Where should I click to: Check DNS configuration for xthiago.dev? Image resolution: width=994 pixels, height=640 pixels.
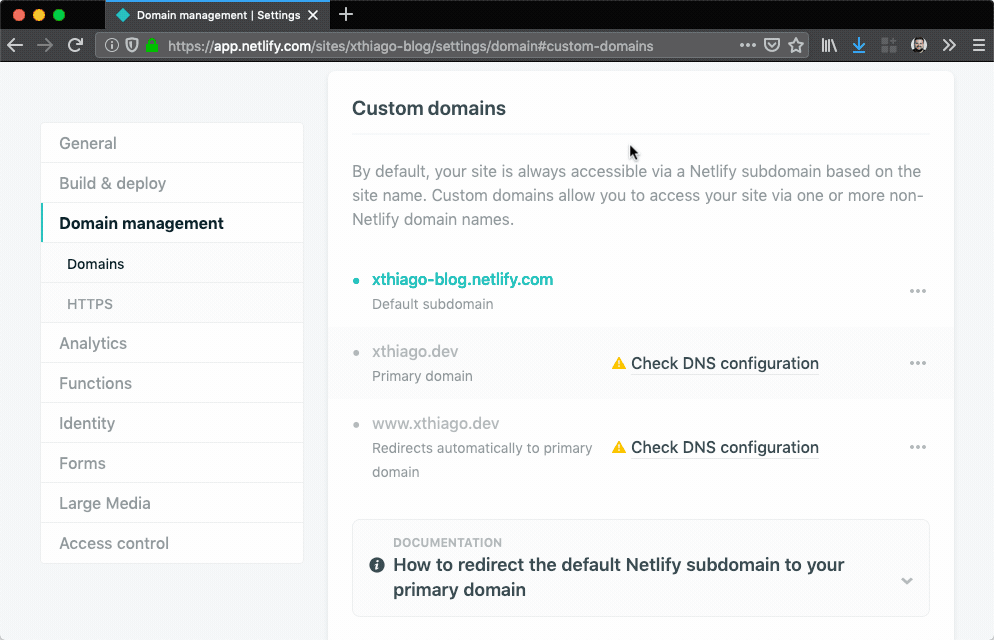(724, 363)
